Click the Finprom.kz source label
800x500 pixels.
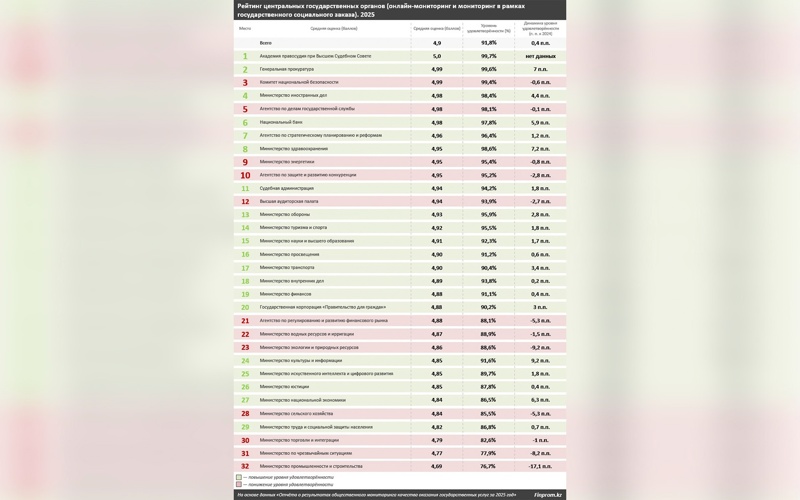pos(547,494)
